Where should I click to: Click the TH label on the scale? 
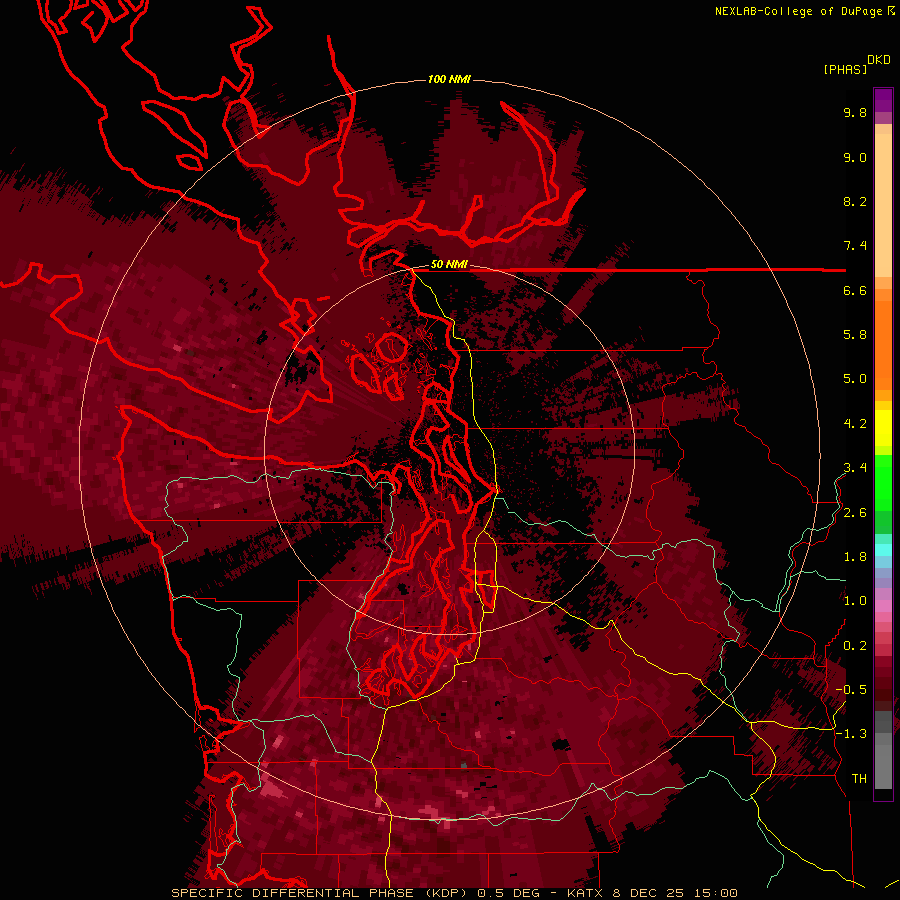click(859, 779)
